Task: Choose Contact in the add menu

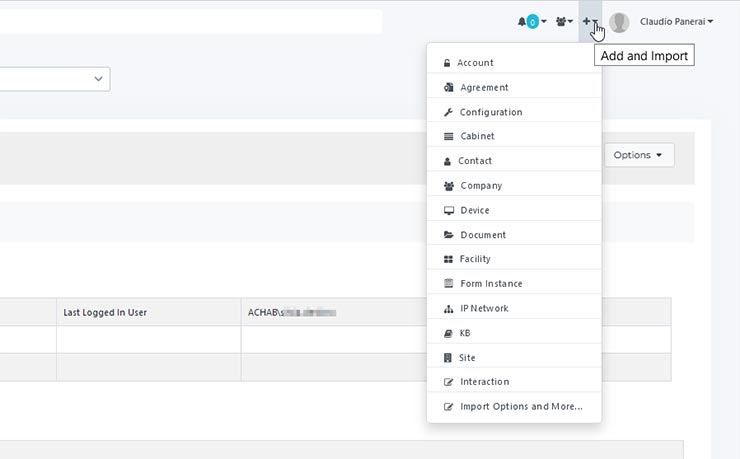Action: [475, 161]
